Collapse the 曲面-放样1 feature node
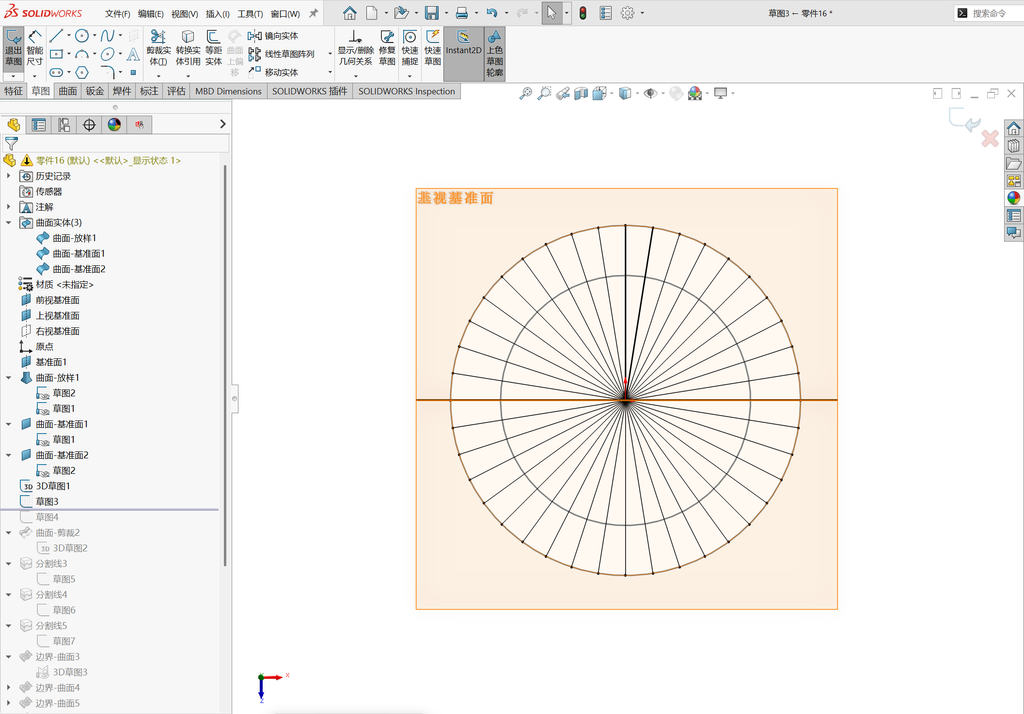The width and height of the screenshot is (1024, 714). click(8, 378)
